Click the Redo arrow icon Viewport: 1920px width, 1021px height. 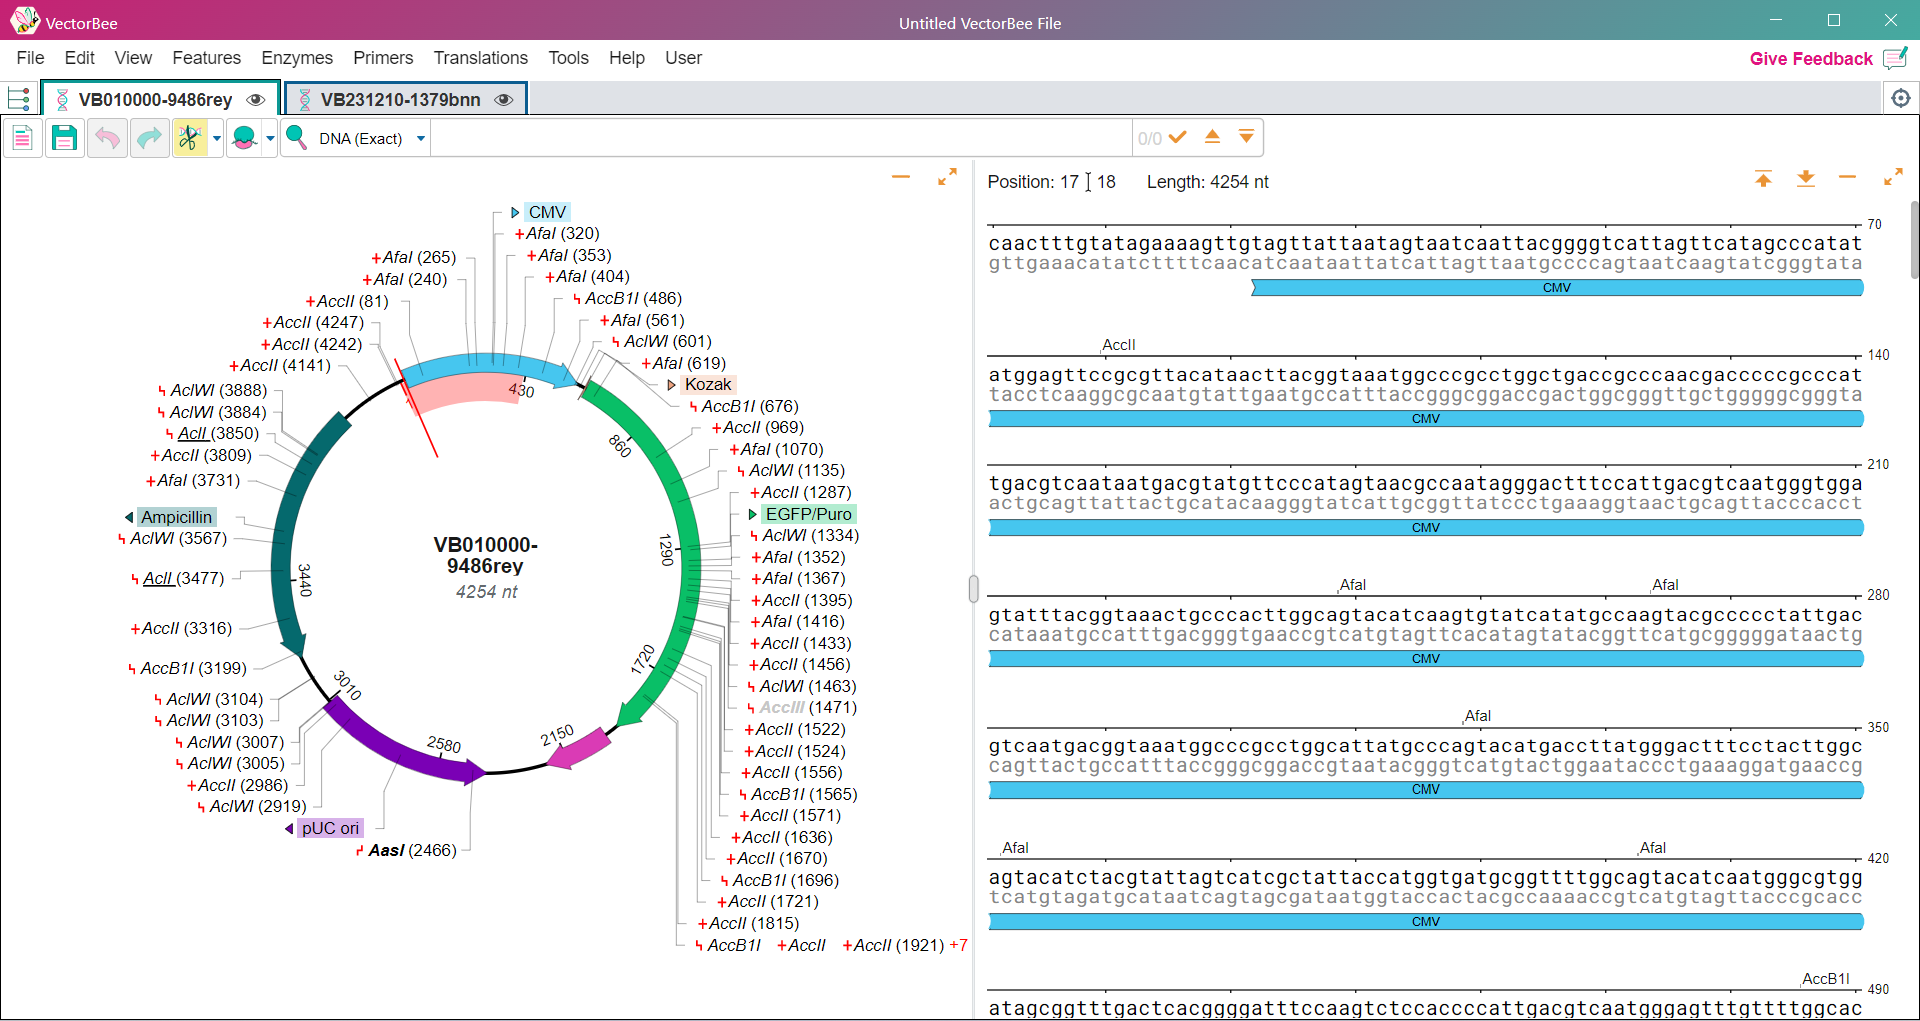149,138
